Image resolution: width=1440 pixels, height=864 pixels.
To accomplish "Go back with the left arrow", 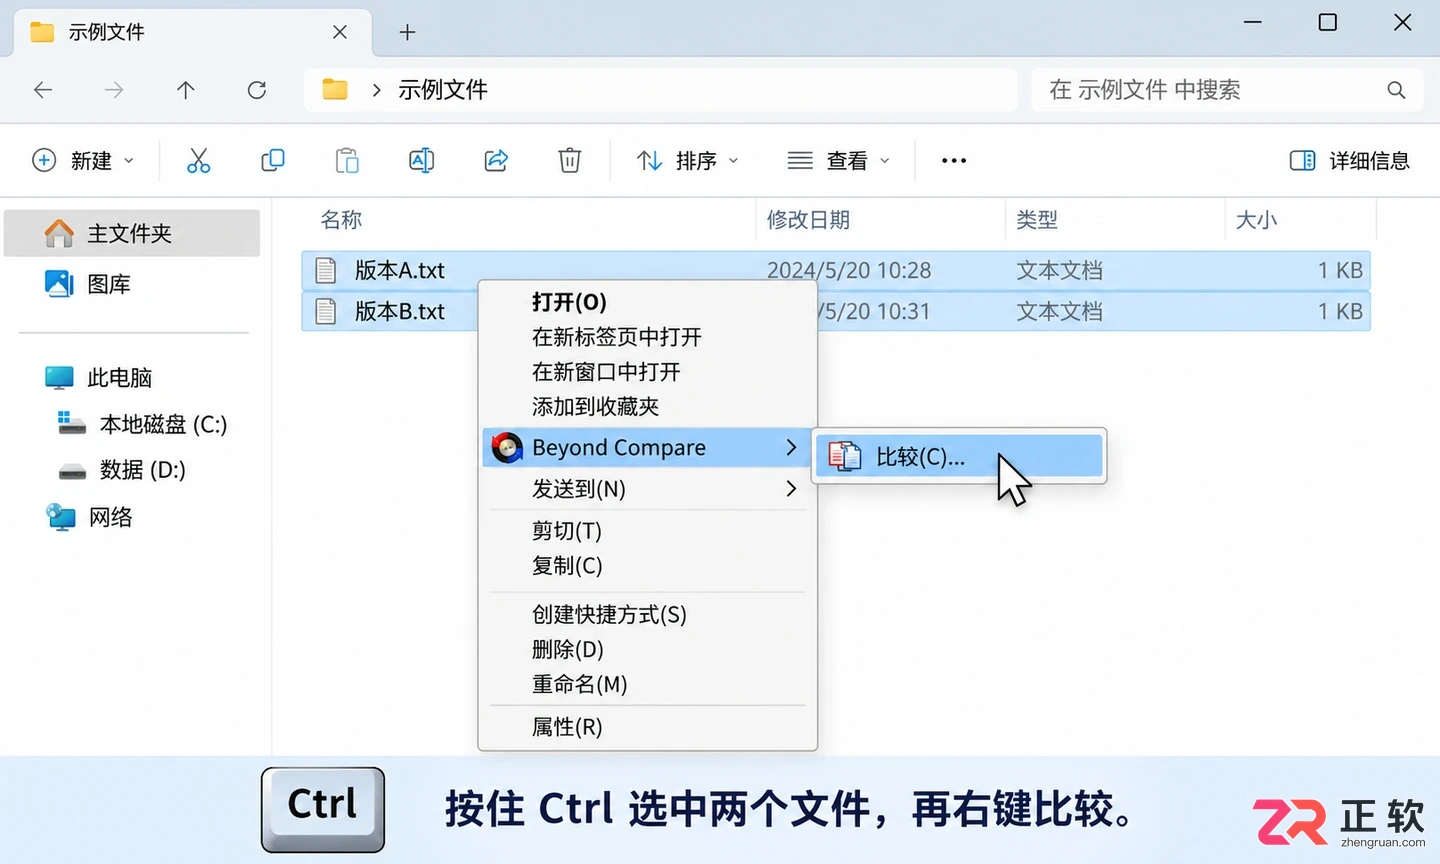I will pyautogui.click(x=43, y=90).
